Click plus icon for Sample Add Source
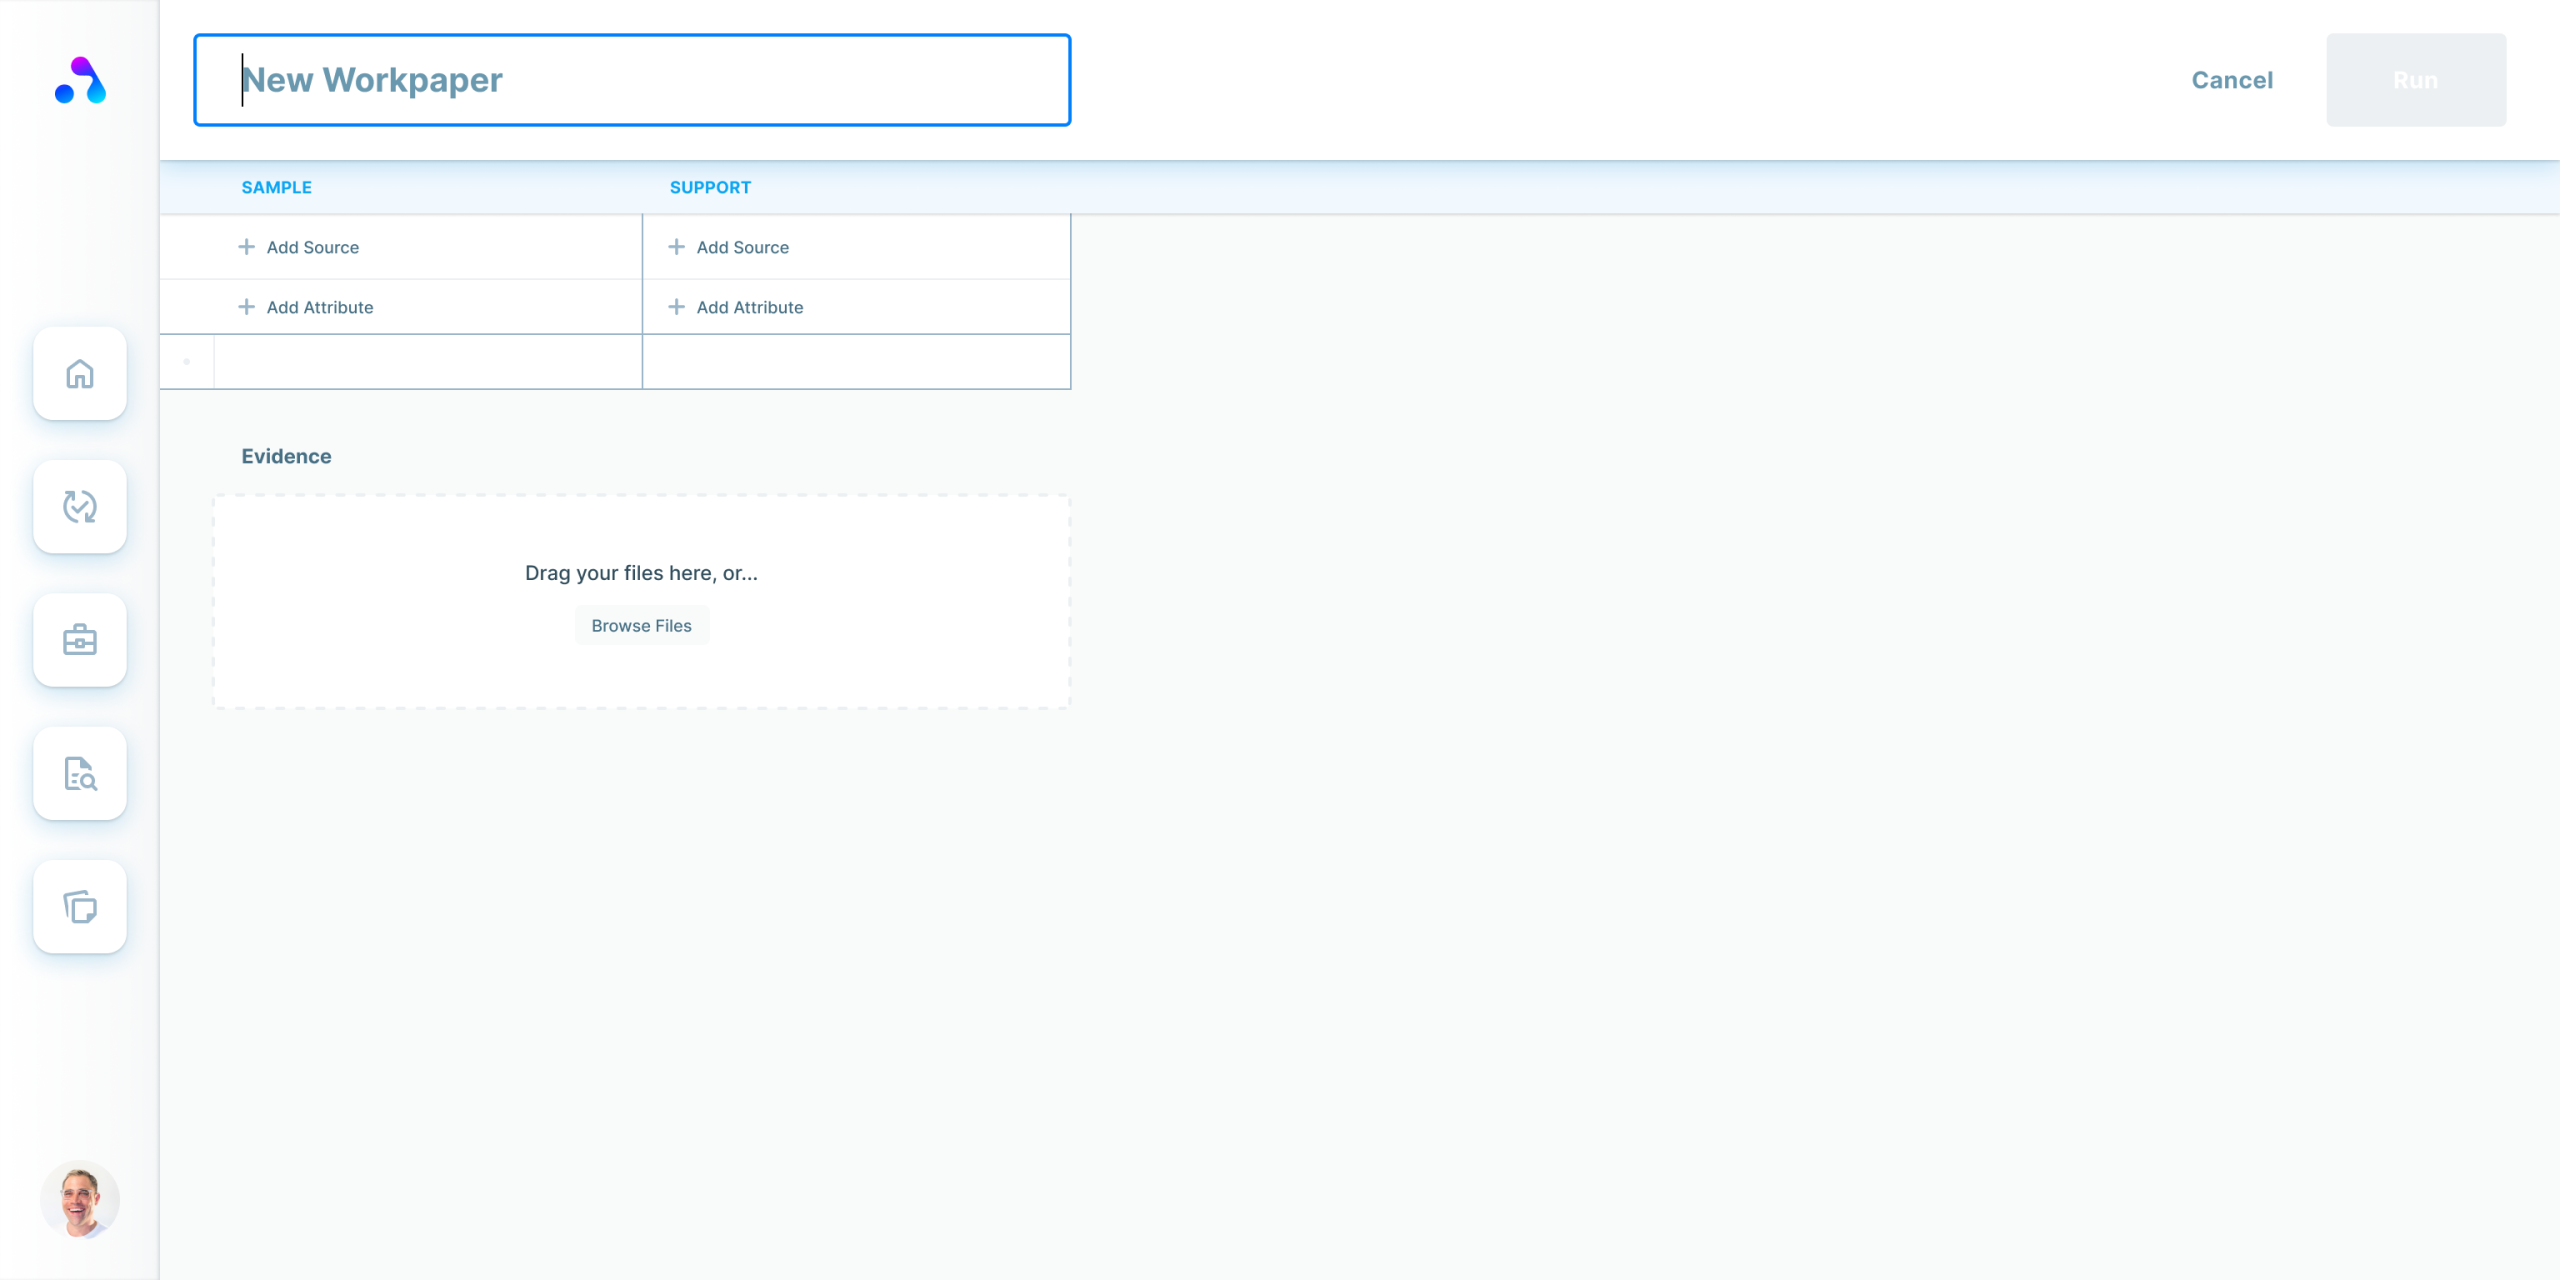The image size is (2560, 1280). pyautogui.click(x=246, y=247)
